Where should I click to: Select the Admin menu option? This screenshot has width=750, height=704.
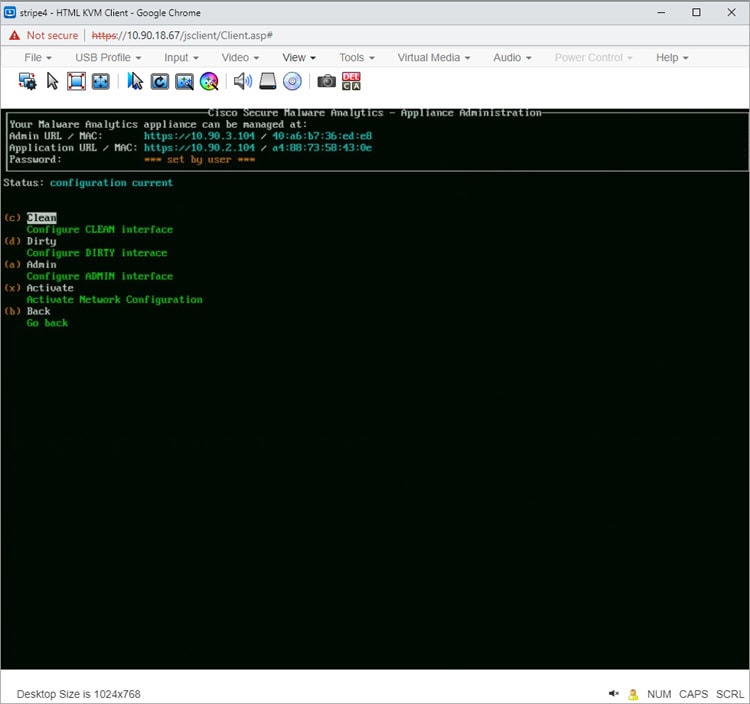(x=41, y=264)
